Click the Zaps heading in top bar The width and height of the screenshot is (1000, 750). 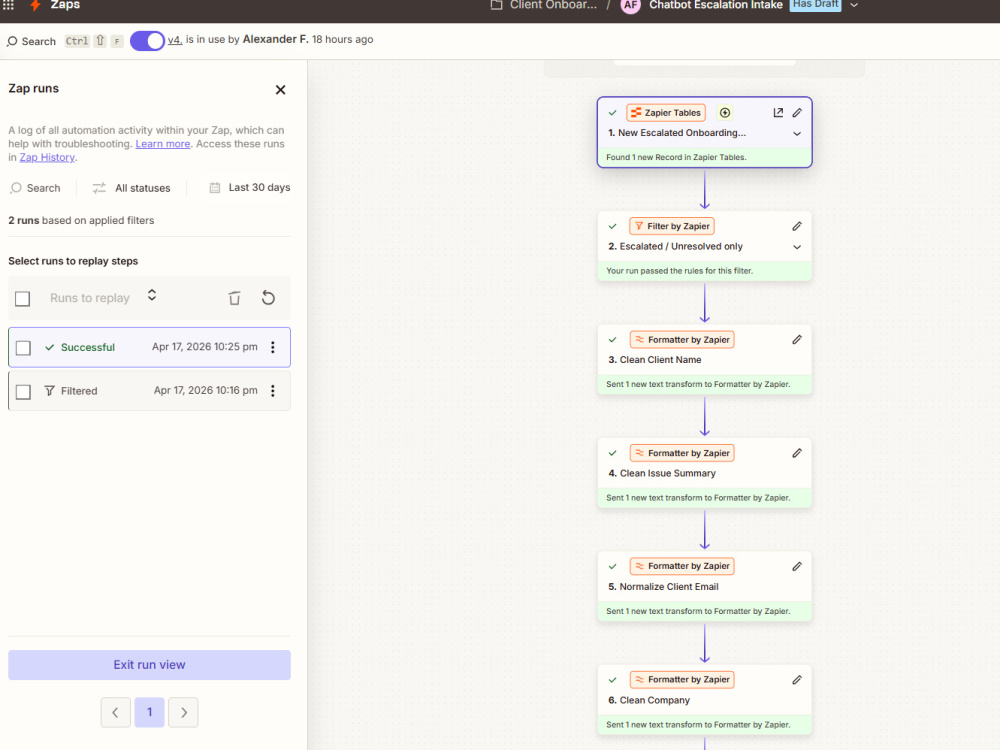(65, 5)
